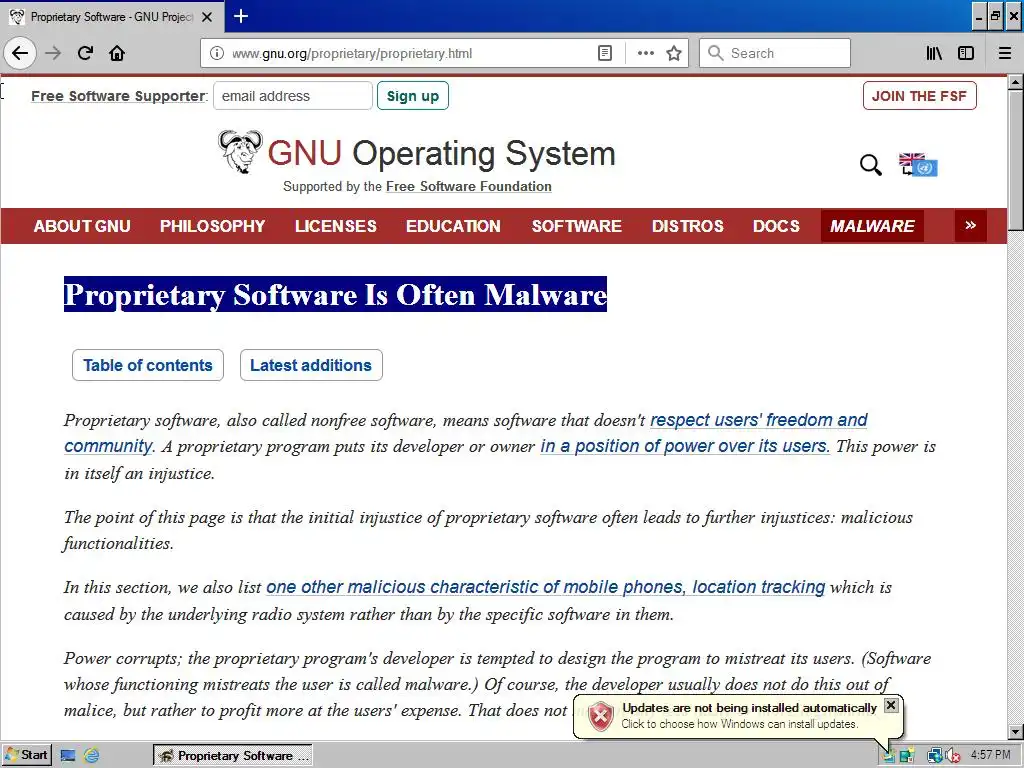Screen dimensions: 1024x768
Task: Select the Proprietary Software taskbar button
Action: coord(233,756)
